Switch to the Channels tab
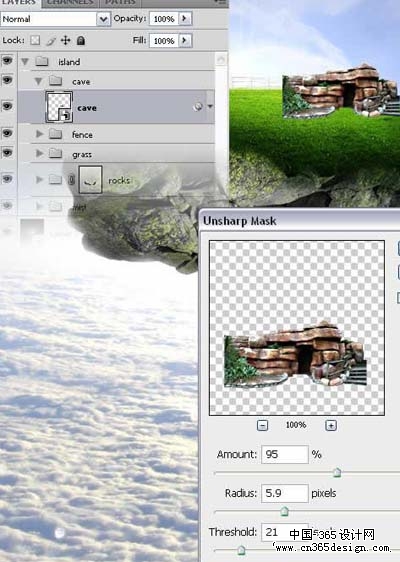Viewport: 400px width, 562px height. click(70, 3)
